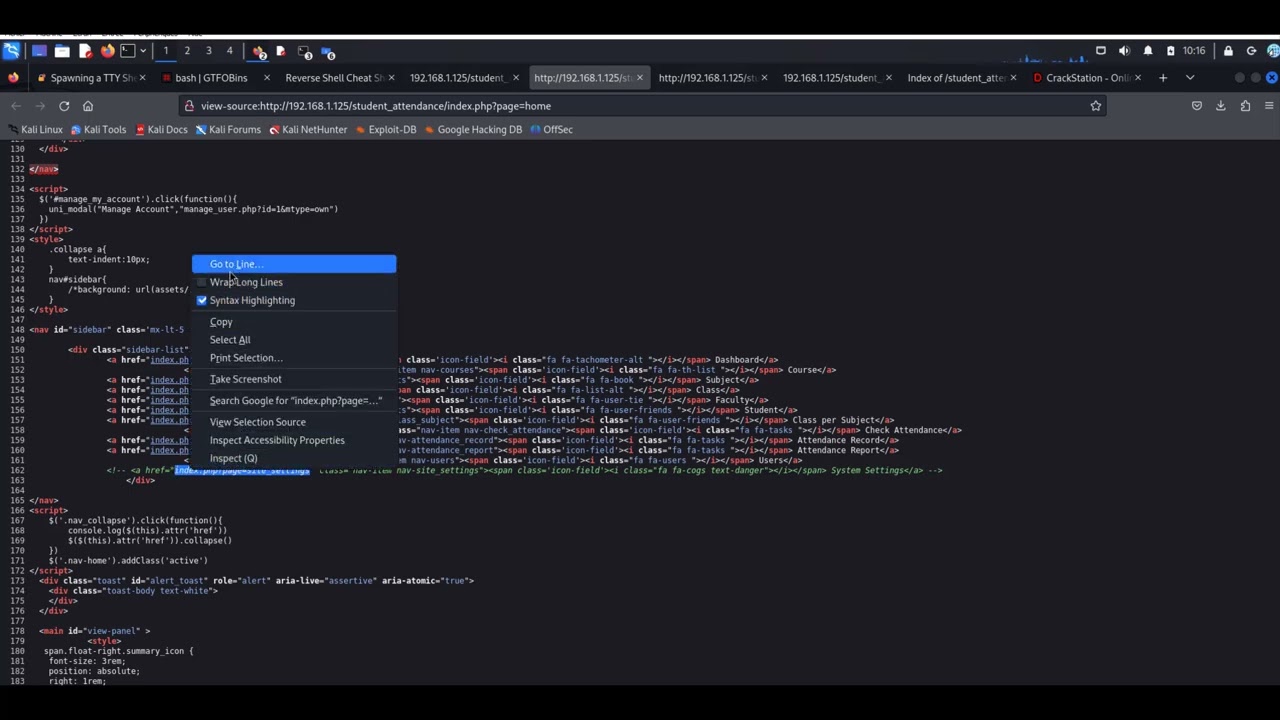Close the bash | GTFOBins tab

(x=267, y=78)
